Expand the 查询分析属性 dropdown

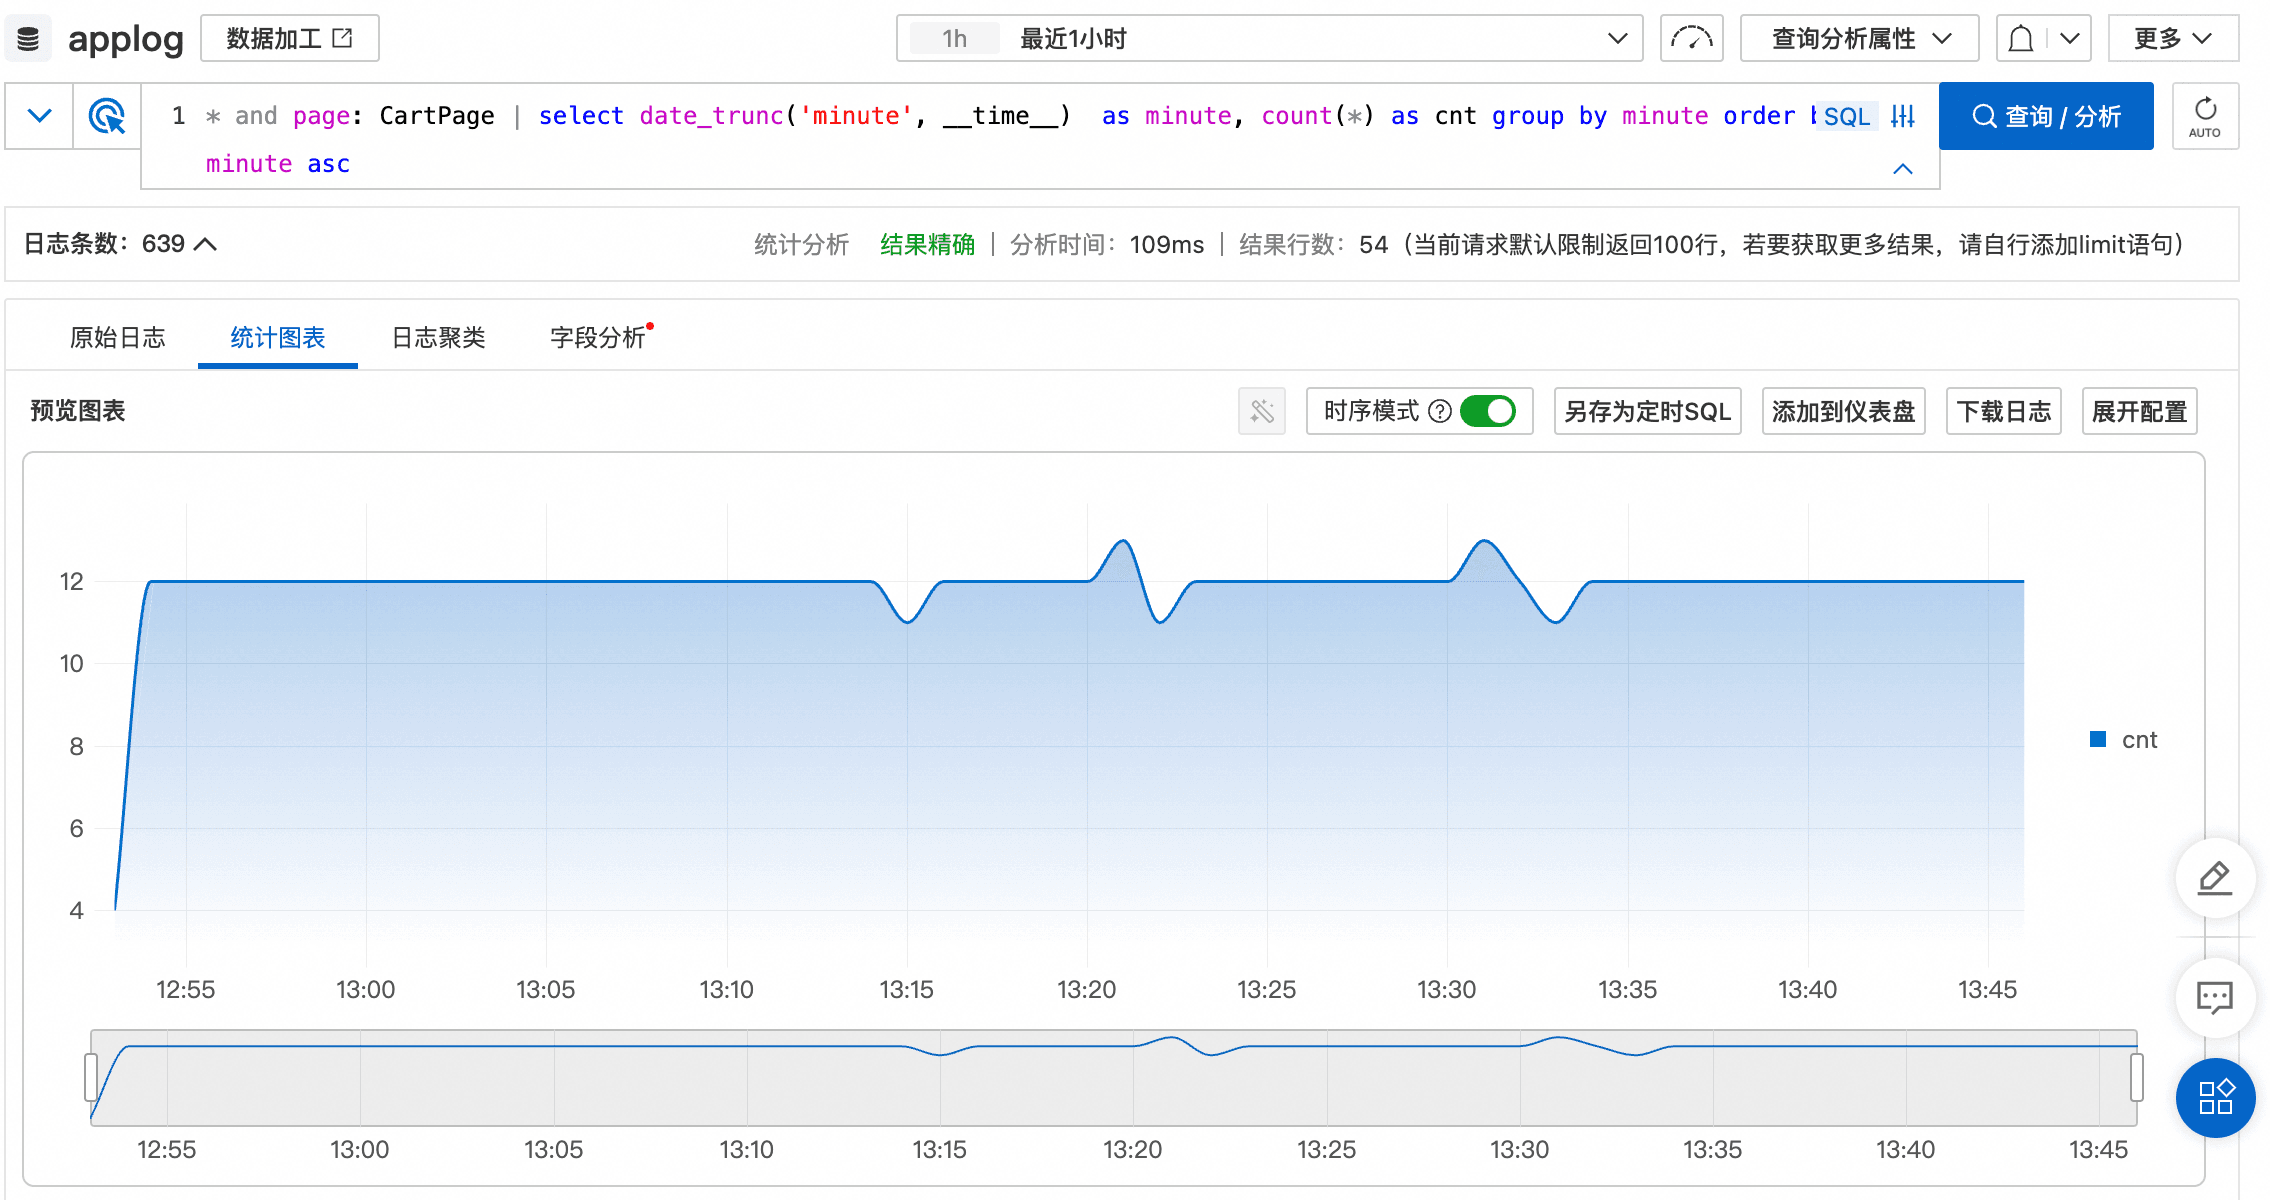pos(1859,39)
